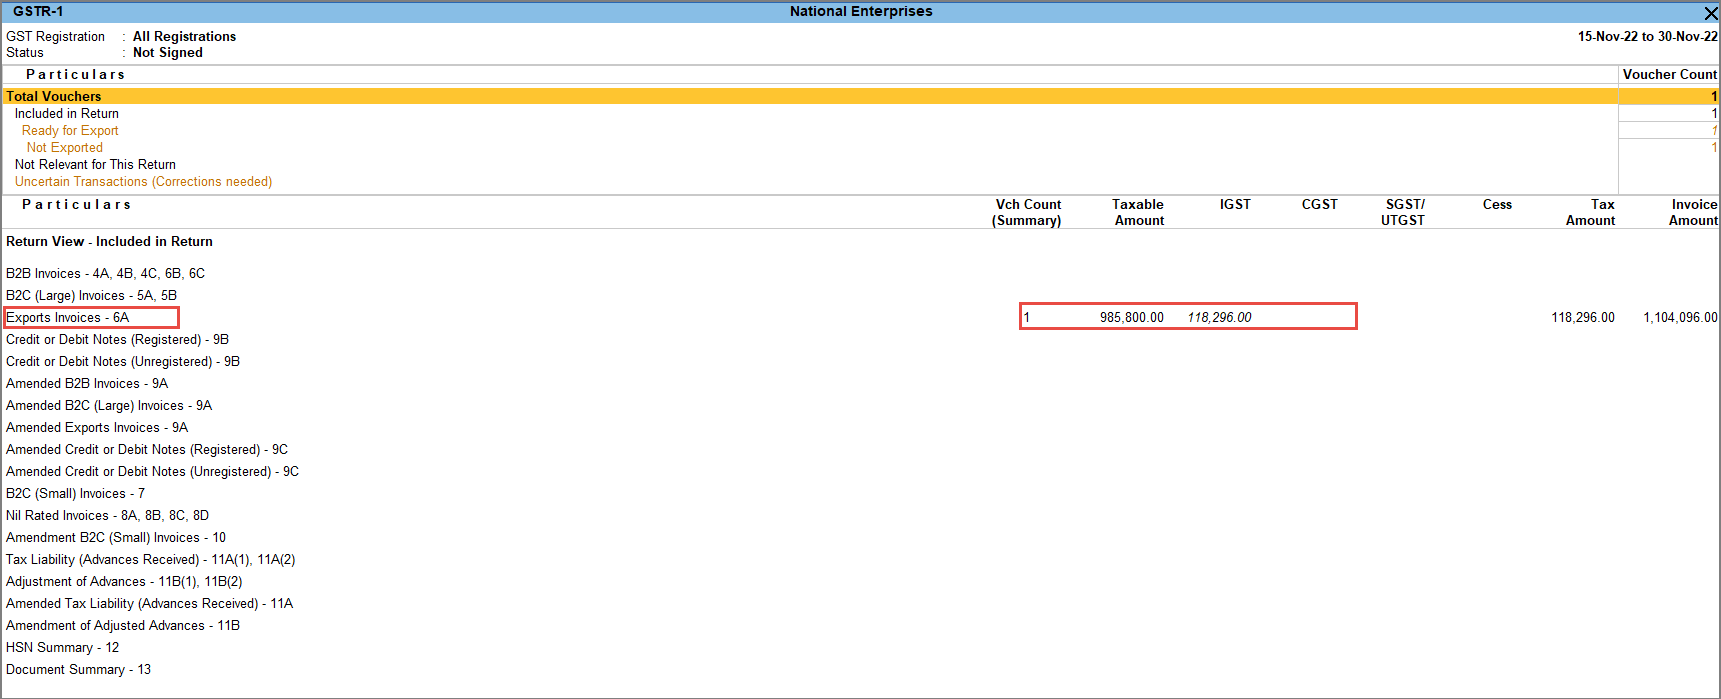1721x699 pixels.
Task: Click the Not Signed status value
Action: tap(167, 52)
